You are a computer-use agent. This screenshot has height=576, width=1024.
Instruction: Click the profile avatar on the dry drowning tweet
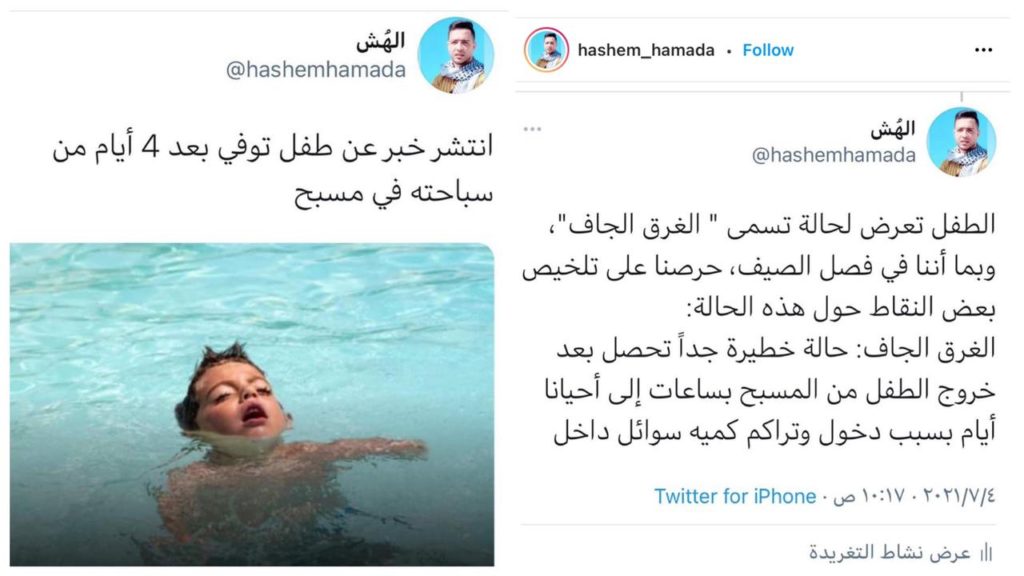click(961, 142)
